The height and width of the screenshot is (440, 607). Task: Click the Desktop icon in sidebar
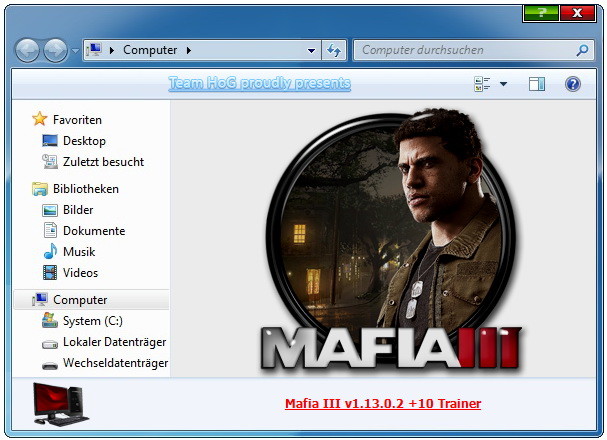[x=50, y=140]
